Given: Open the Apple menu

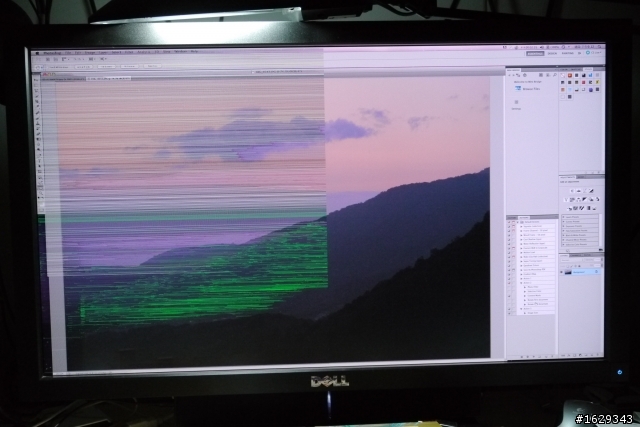Looking at the screenshot, I should [x=37, y=53].
